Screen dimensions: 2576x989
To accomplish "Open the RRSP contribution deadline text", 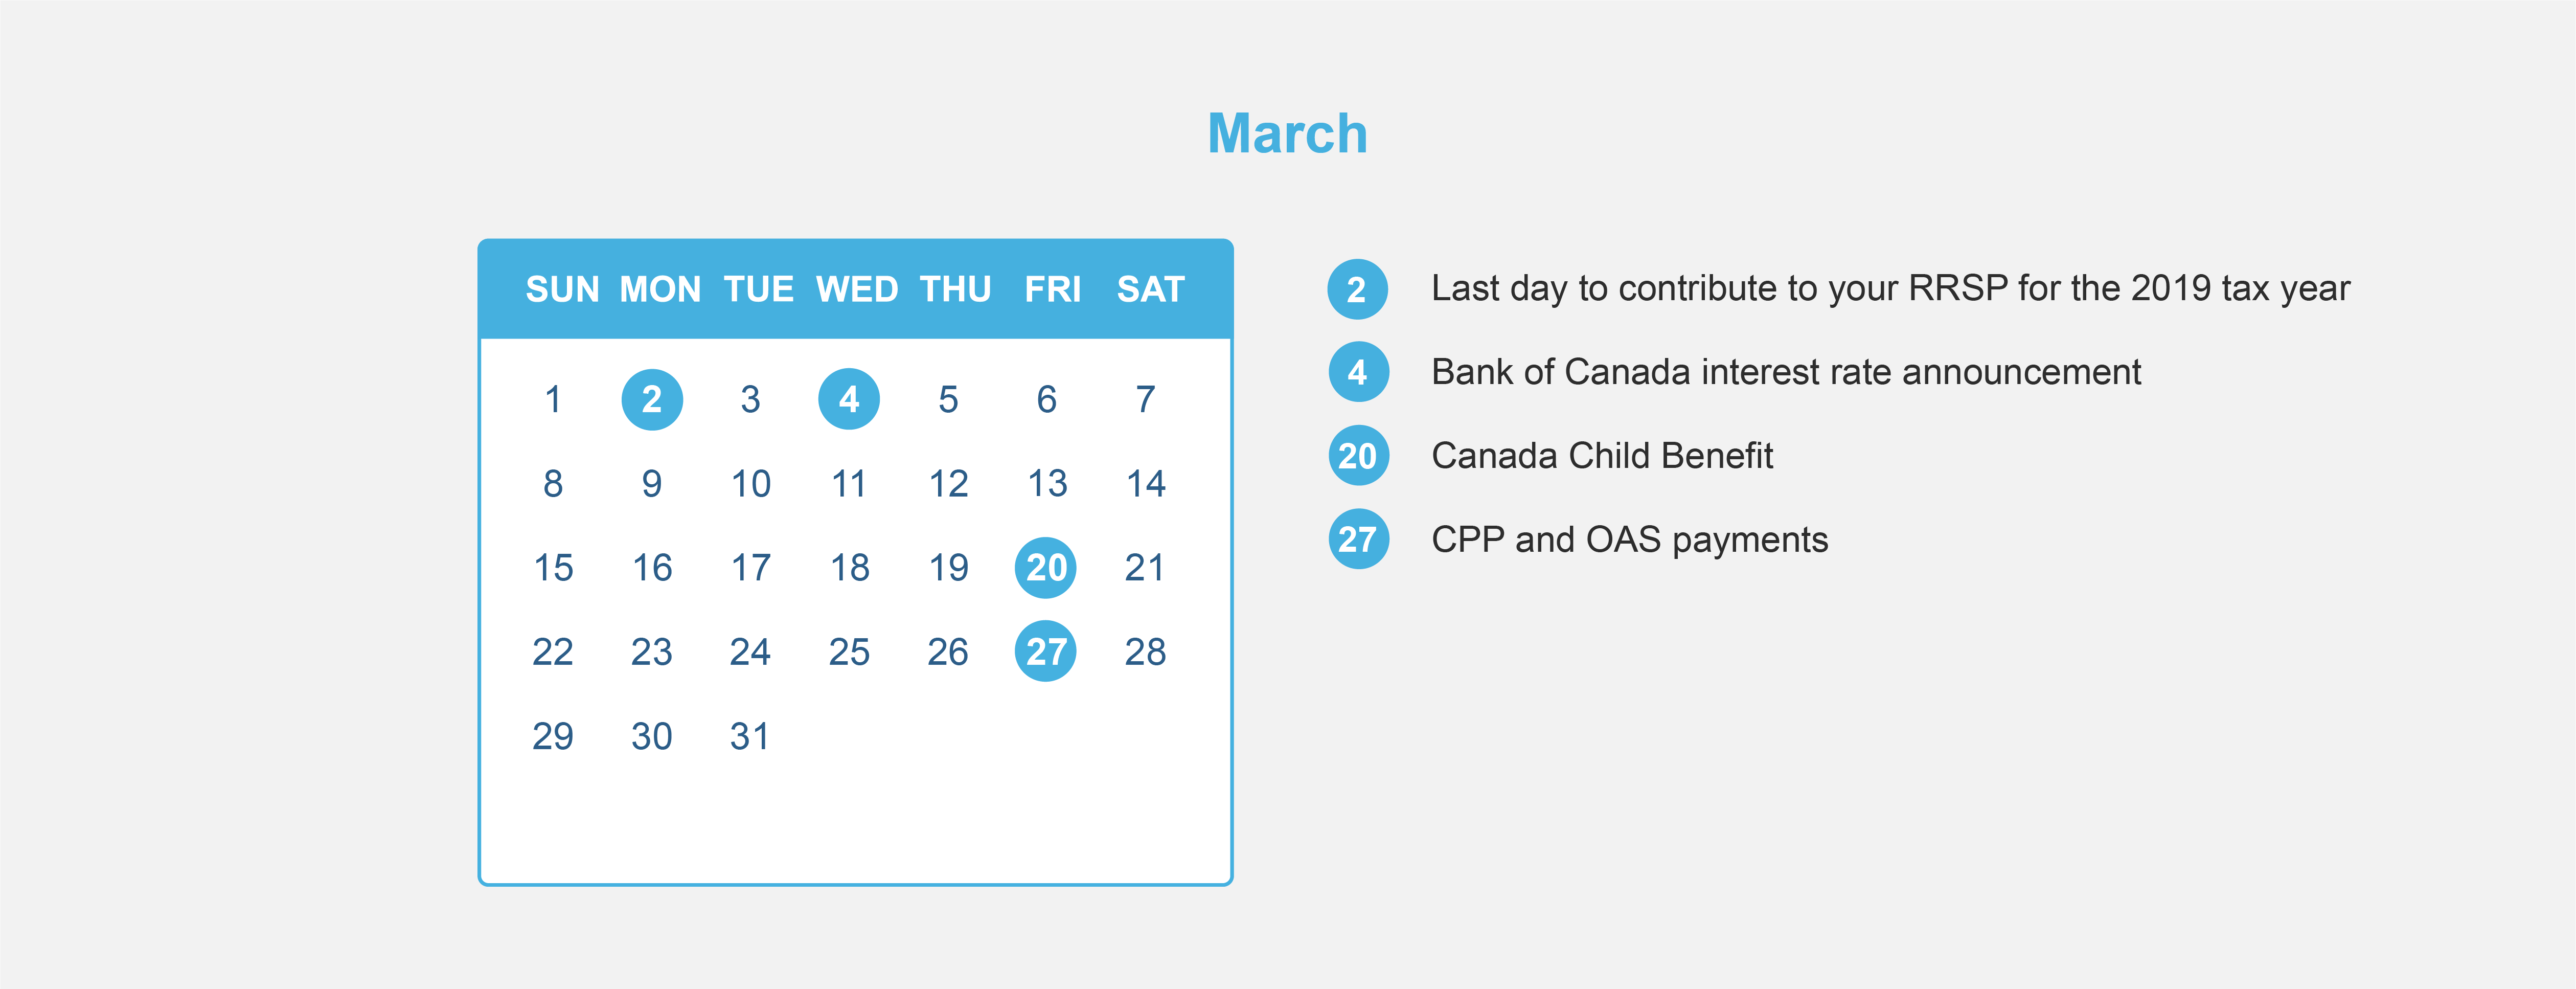I will click(1890, 288).
